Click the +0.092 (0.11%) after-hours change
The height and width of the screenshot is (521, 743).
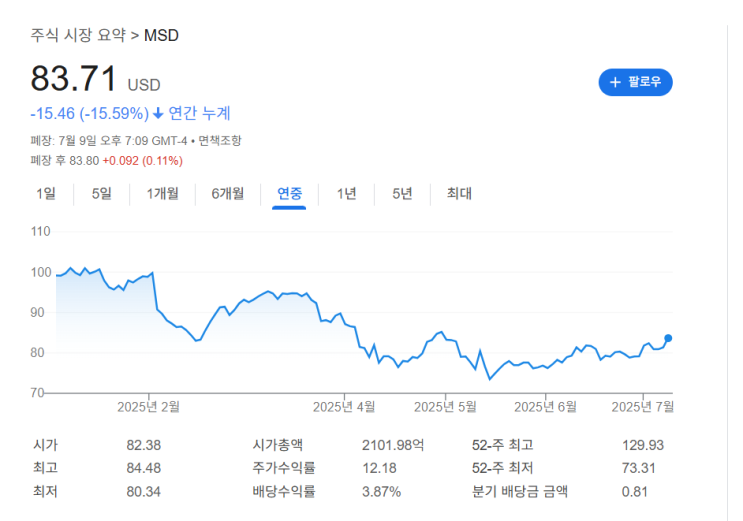tap(143, 161)
